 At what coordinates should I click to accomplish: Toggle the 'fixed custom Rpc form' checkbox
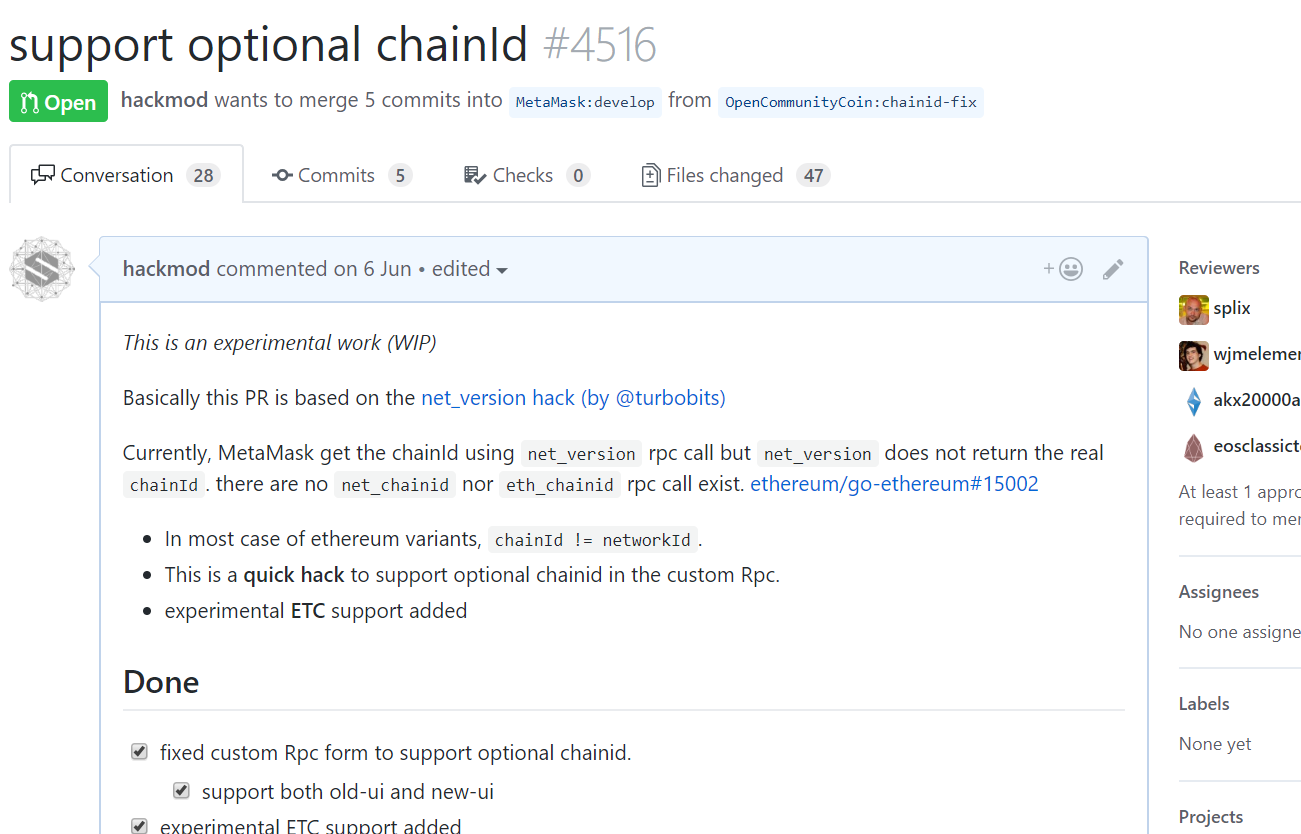coord(140,752)
